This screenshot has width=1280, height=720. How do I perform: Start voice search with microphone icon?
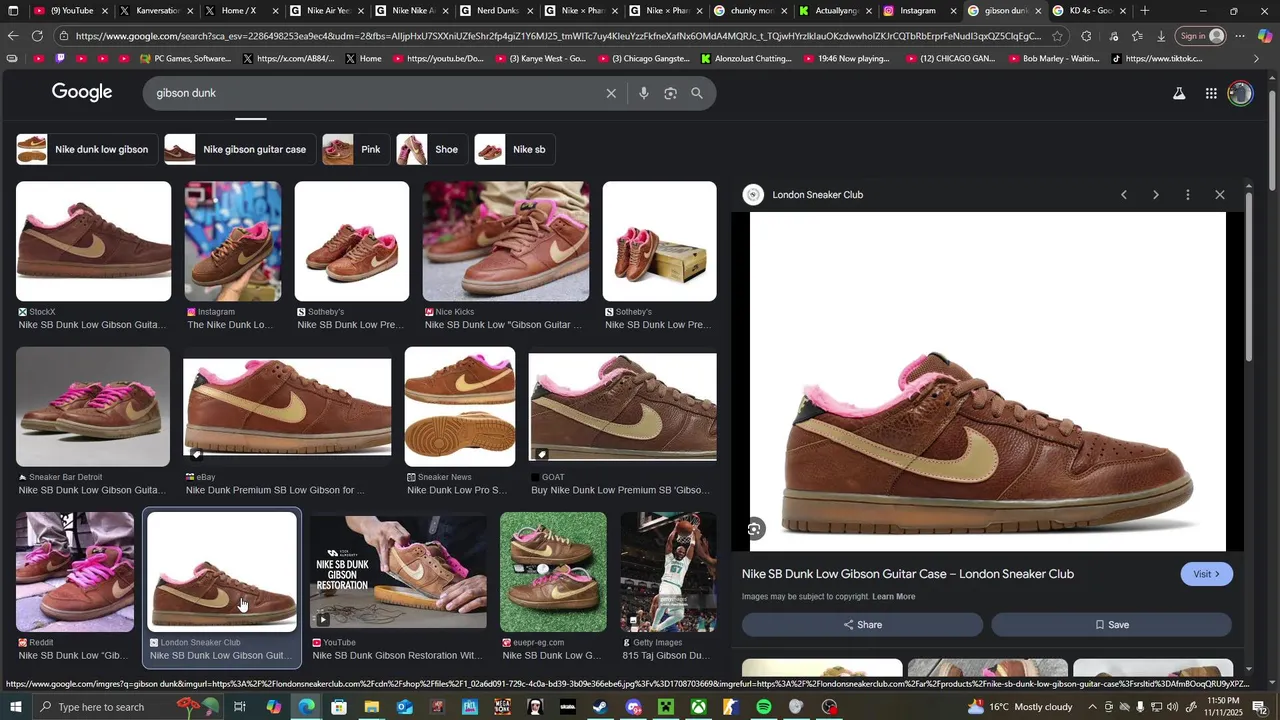(643, 93)
